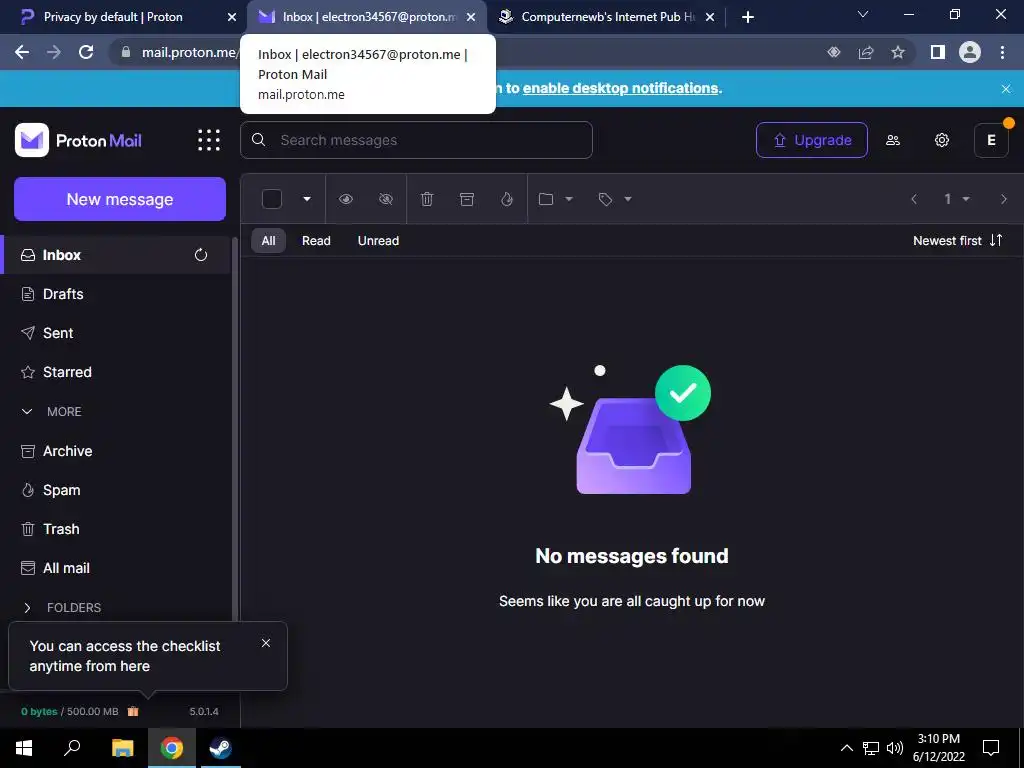Click the Search messages field

(x=417, y=140)
